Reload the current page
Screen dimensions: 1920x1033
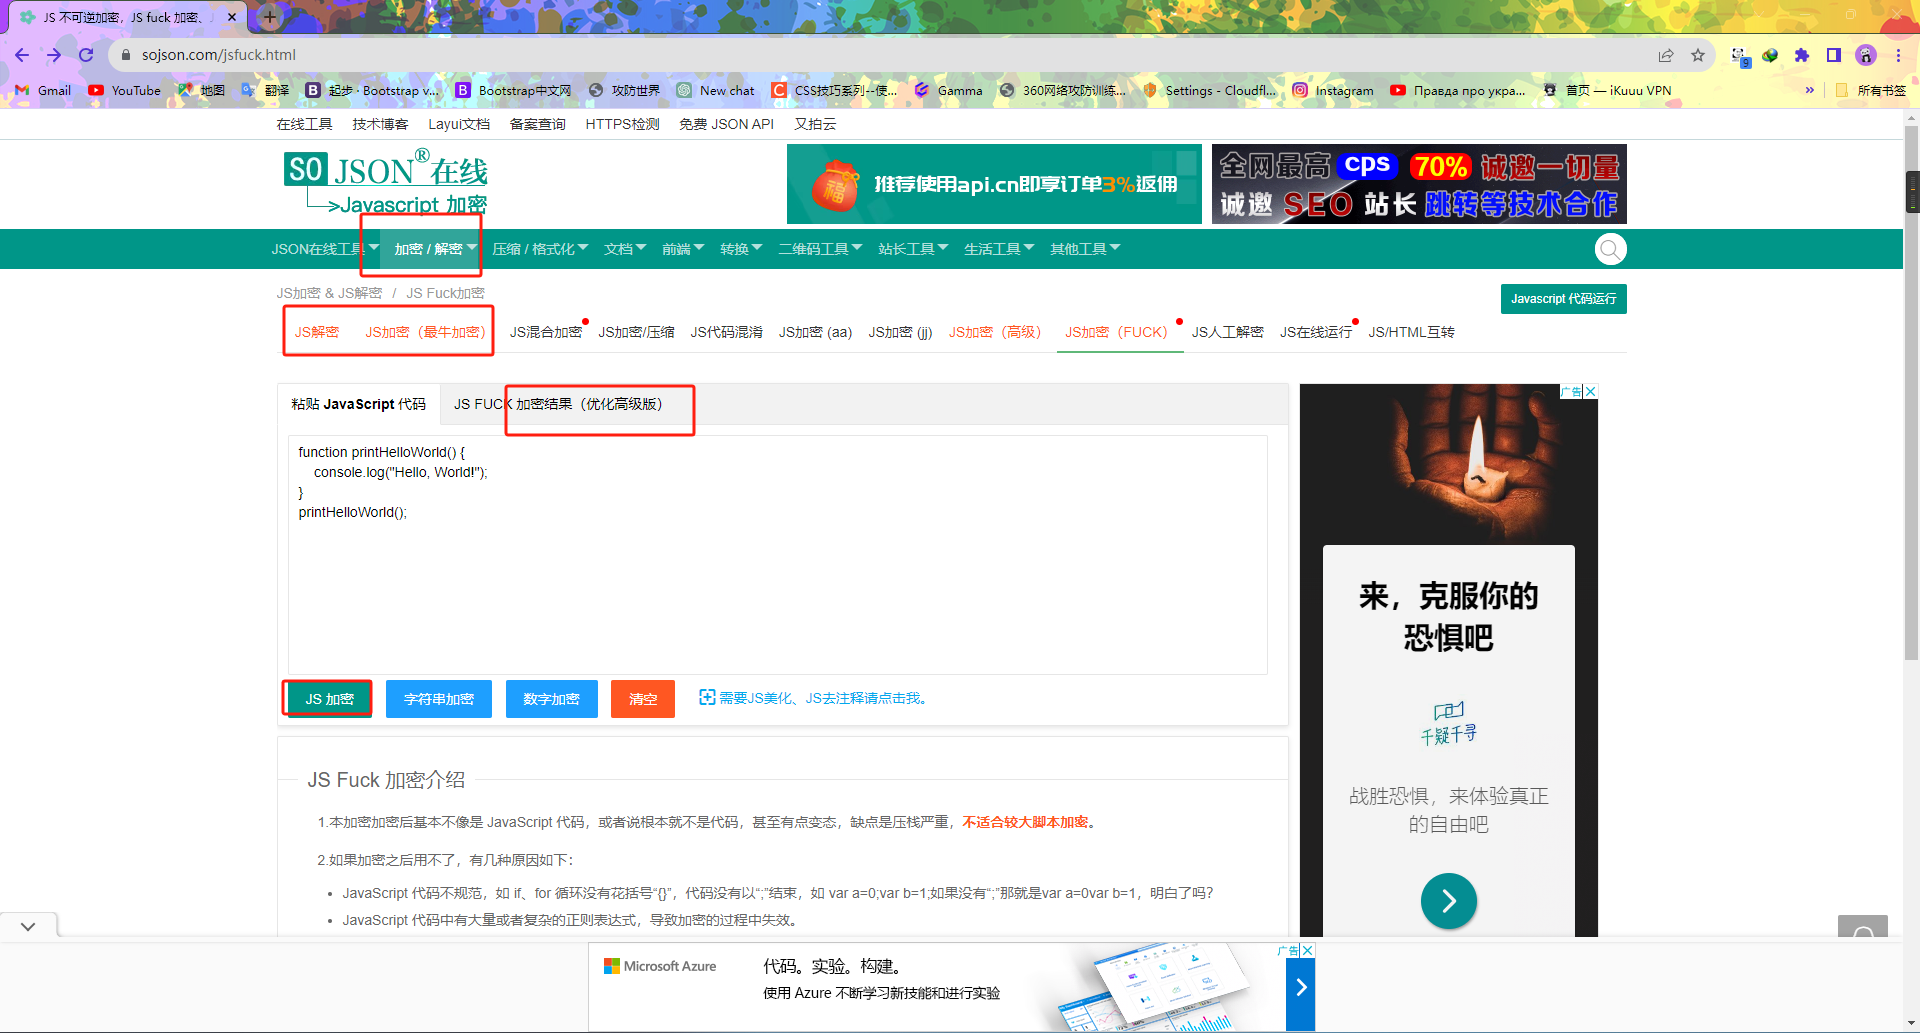[x=85, y=55]
